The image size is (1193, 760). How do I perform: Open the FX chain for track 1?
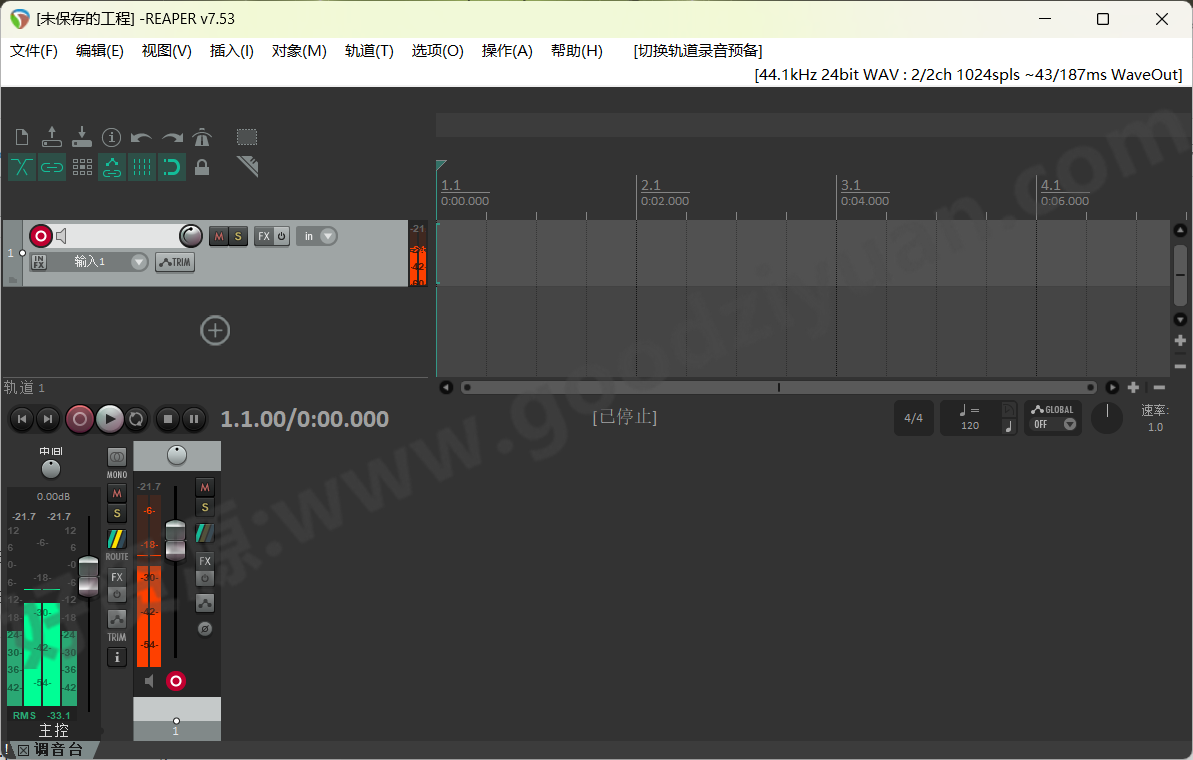point(264,236)
